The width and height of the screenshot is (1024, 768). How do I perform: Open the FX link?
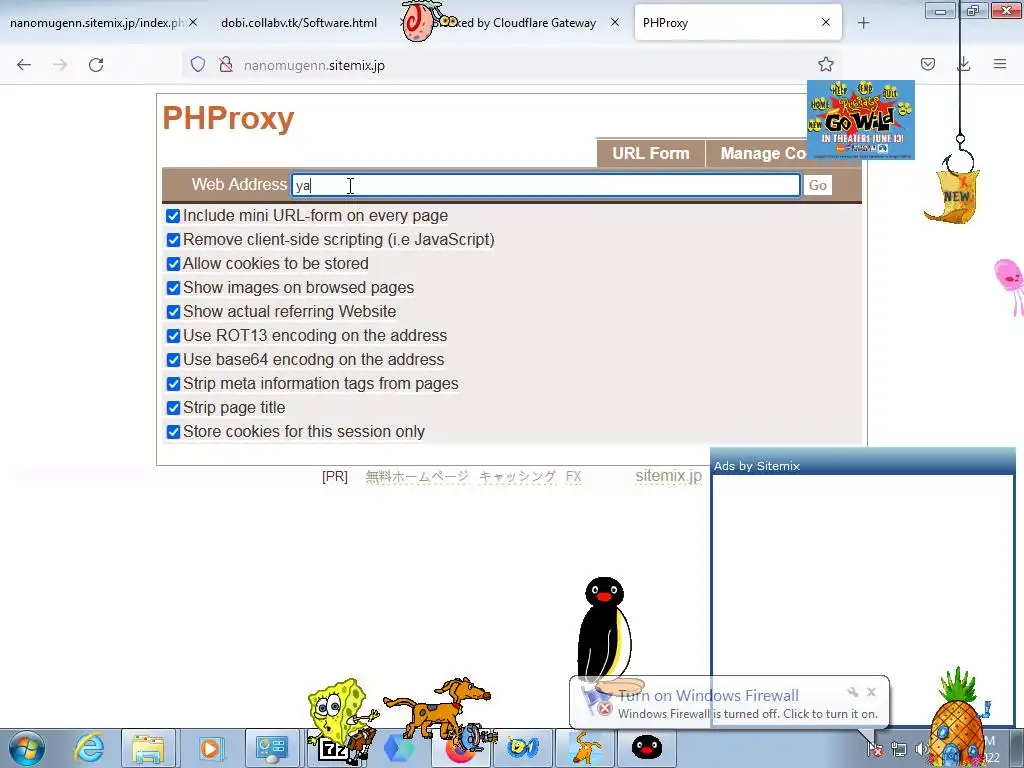point(573,477)
